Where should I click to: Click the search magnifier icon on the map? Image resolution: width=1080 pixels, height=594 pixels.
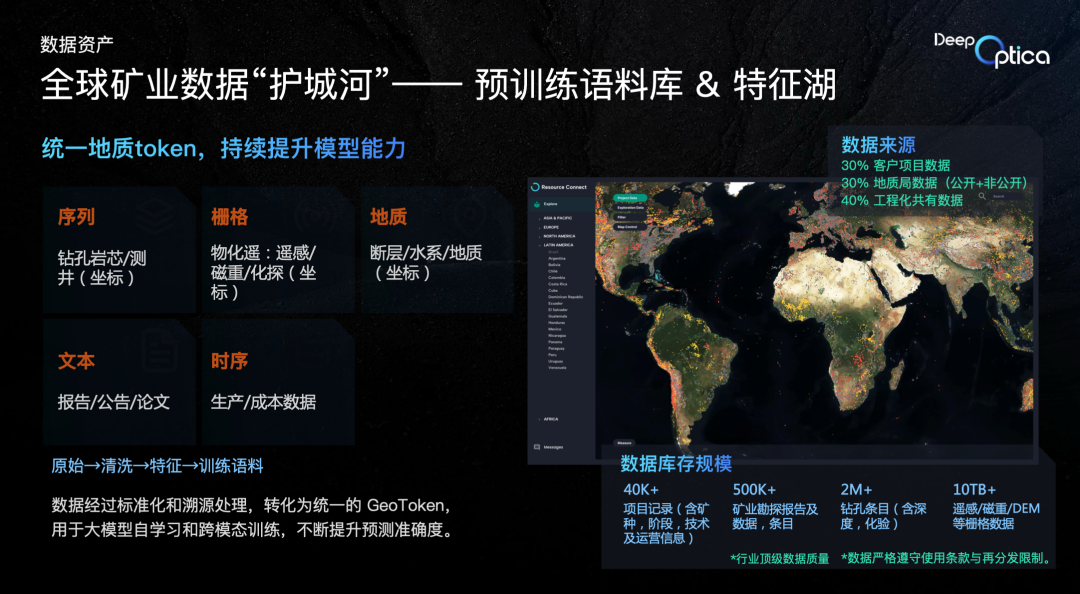pyautogui.click(x=982, y=197)
